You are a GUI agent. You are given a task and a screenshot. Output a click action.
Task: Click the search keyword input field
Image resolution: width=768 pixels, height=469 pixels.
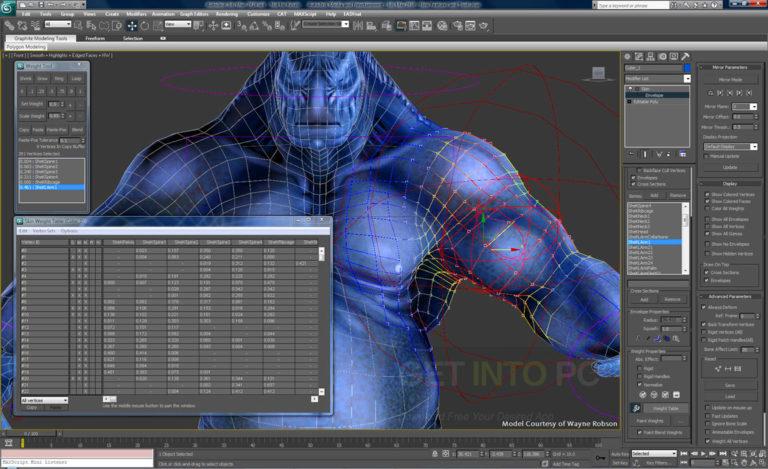(633, 5)
